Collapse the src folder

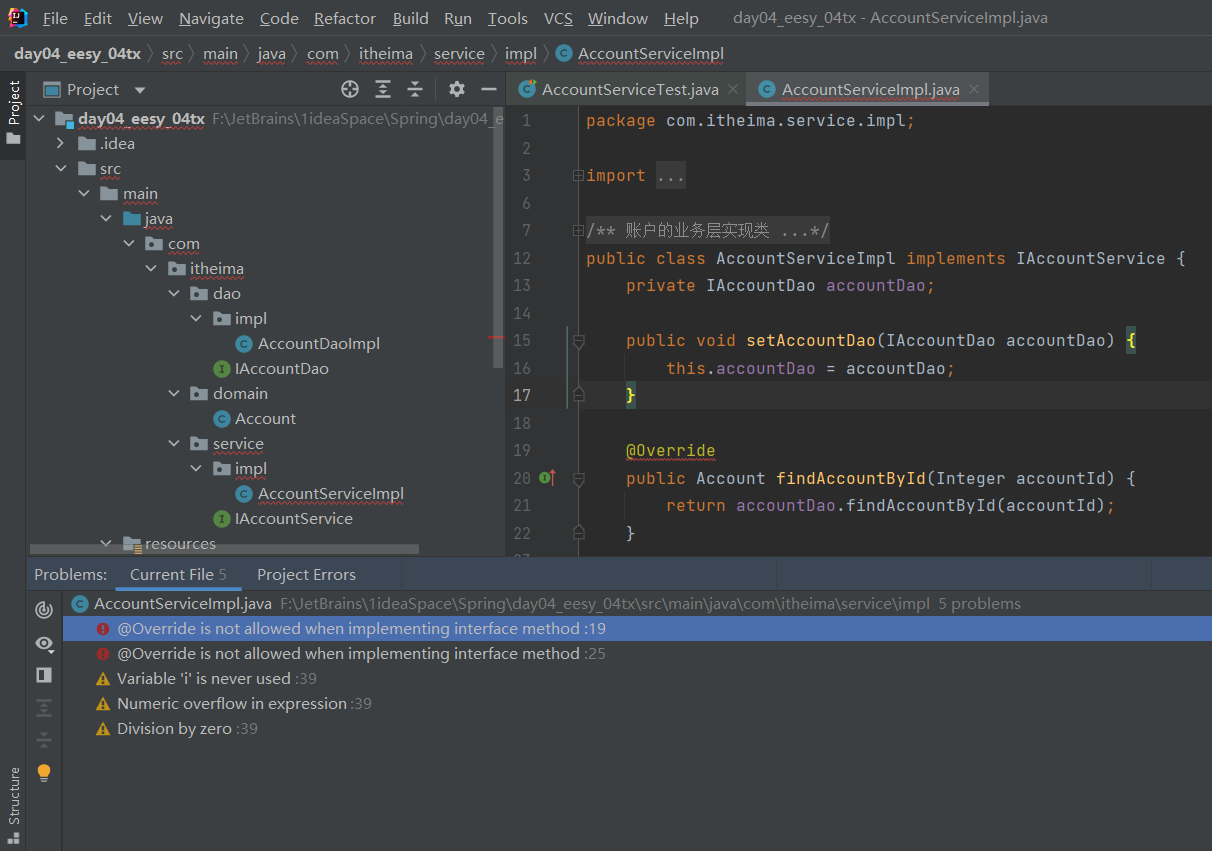61,168
